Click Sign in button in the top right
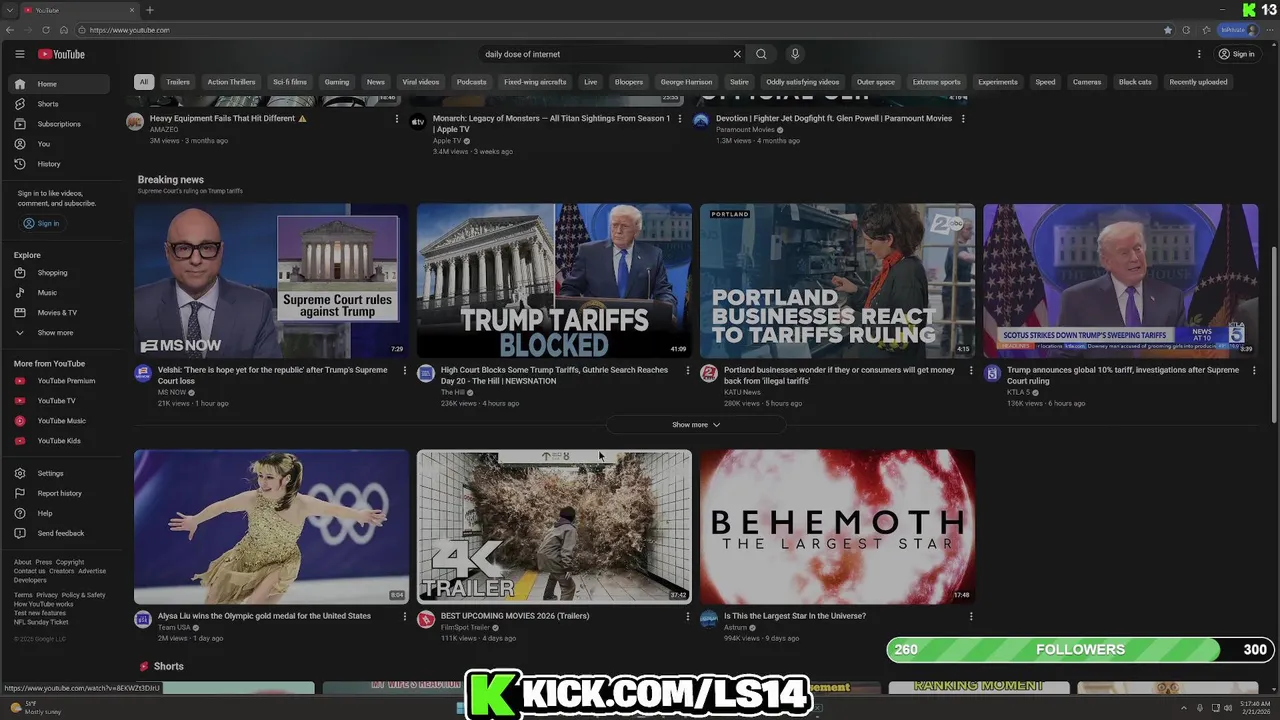 1237,54
